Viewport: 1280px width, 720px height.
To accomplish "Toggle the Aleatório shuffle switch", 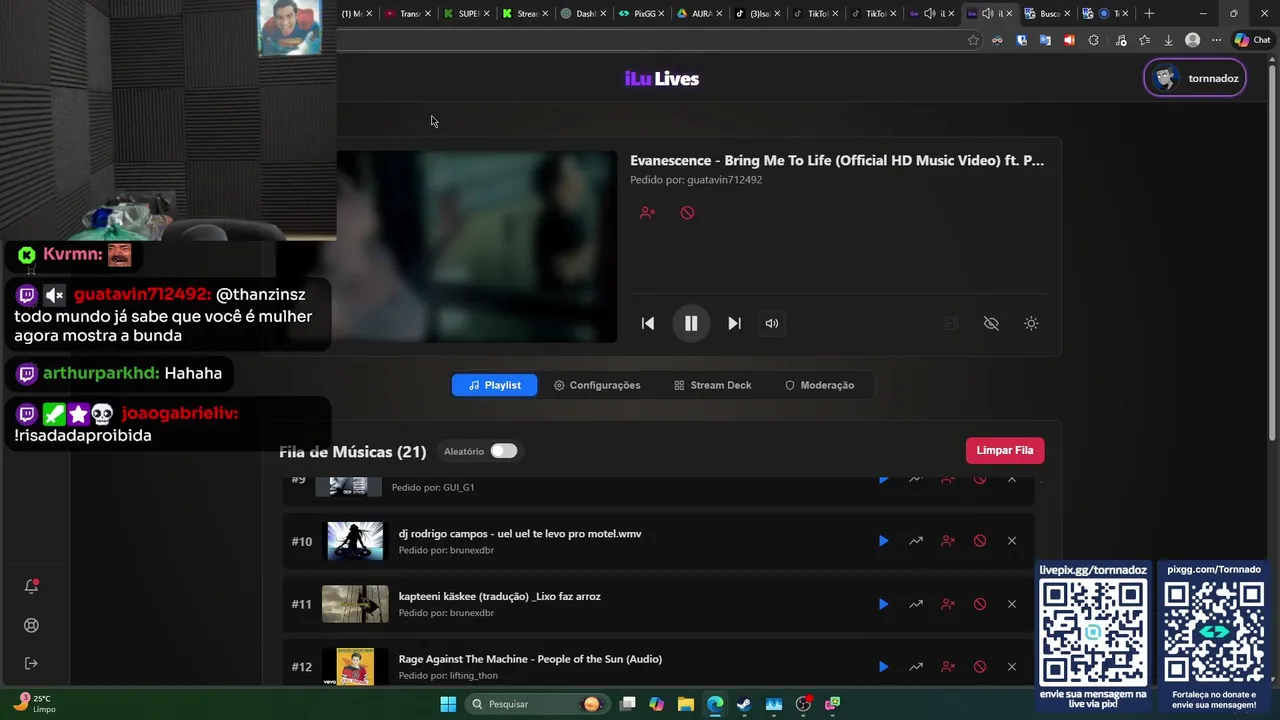I will 503,451.
